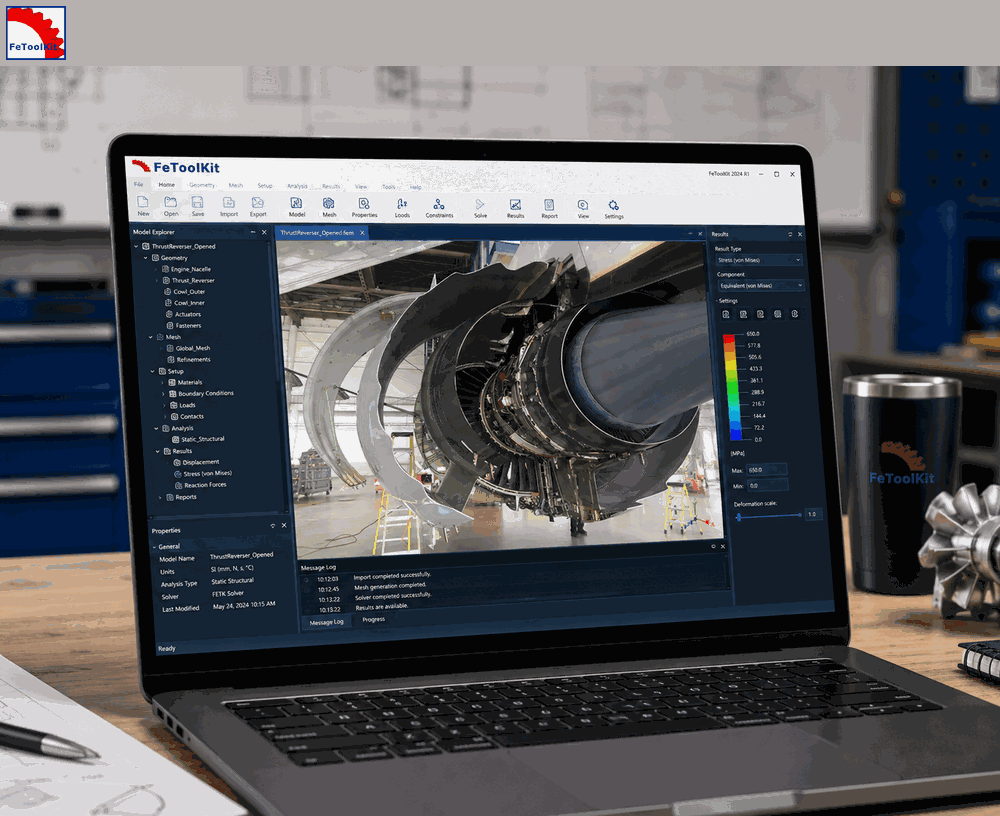This screenshot has width=1000, height=816.
Task: Open the File menu
Action: pyautogui.click(x=138, y=184)
